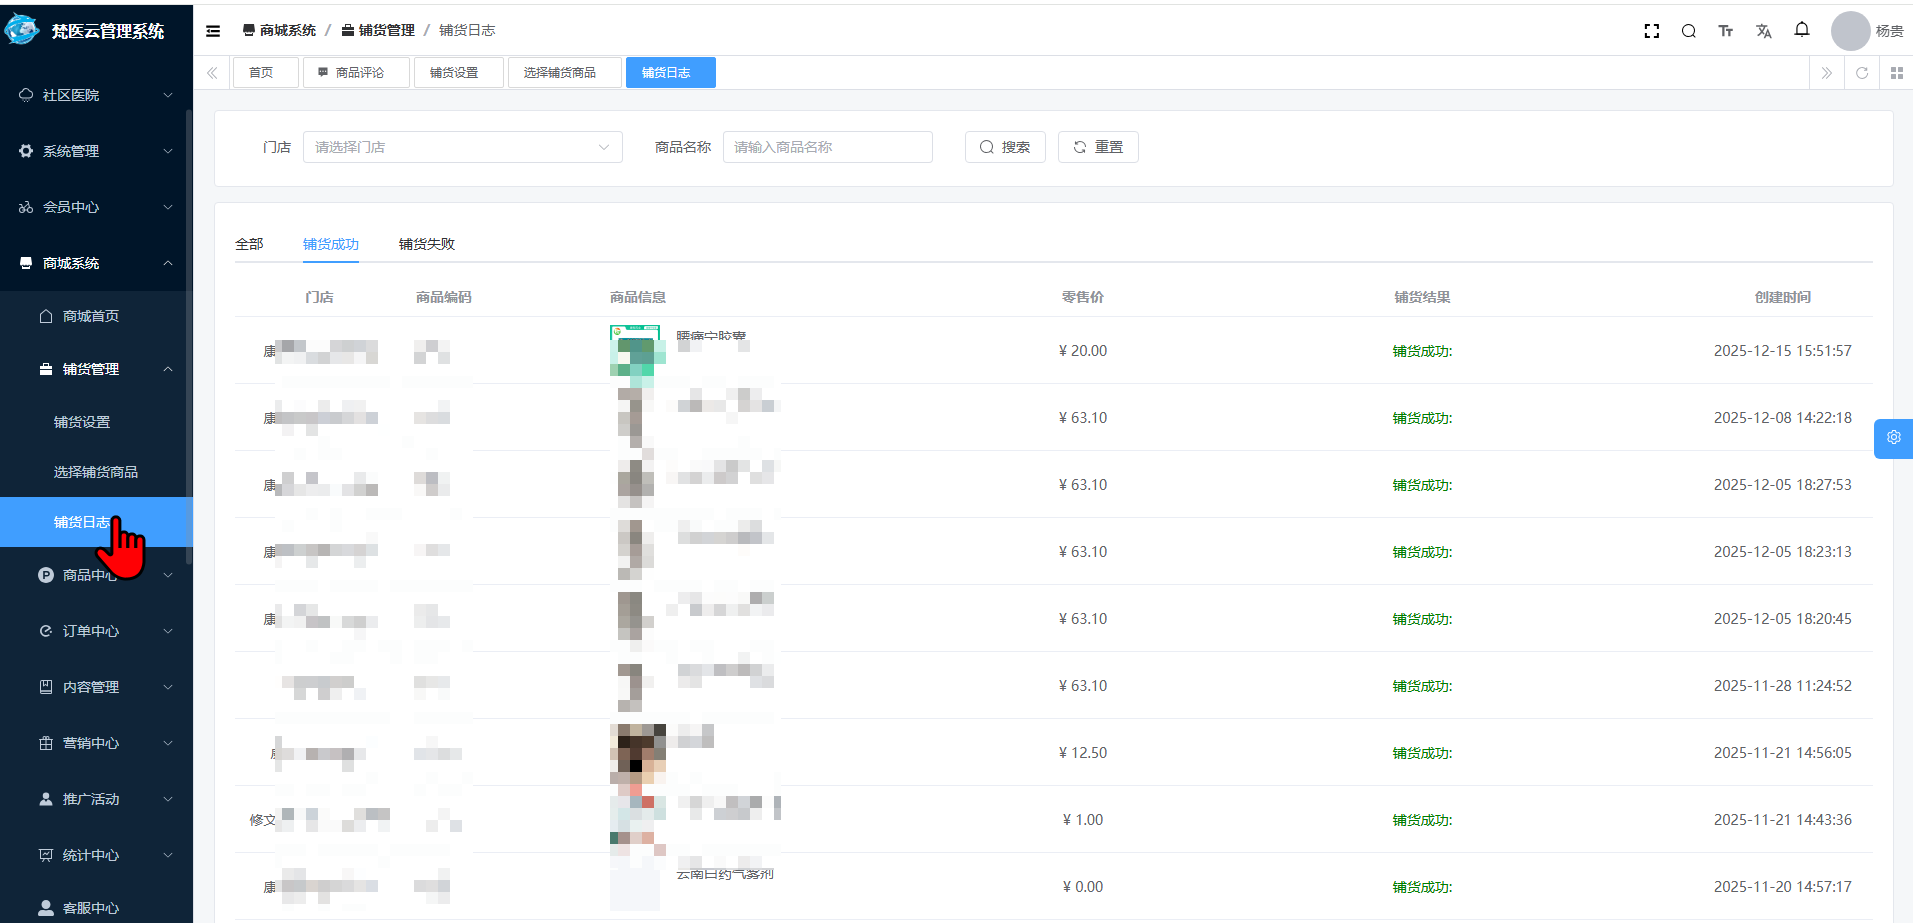Open the blue settings gear on right edge
1913x923 pixels.
click(1893, 438)
